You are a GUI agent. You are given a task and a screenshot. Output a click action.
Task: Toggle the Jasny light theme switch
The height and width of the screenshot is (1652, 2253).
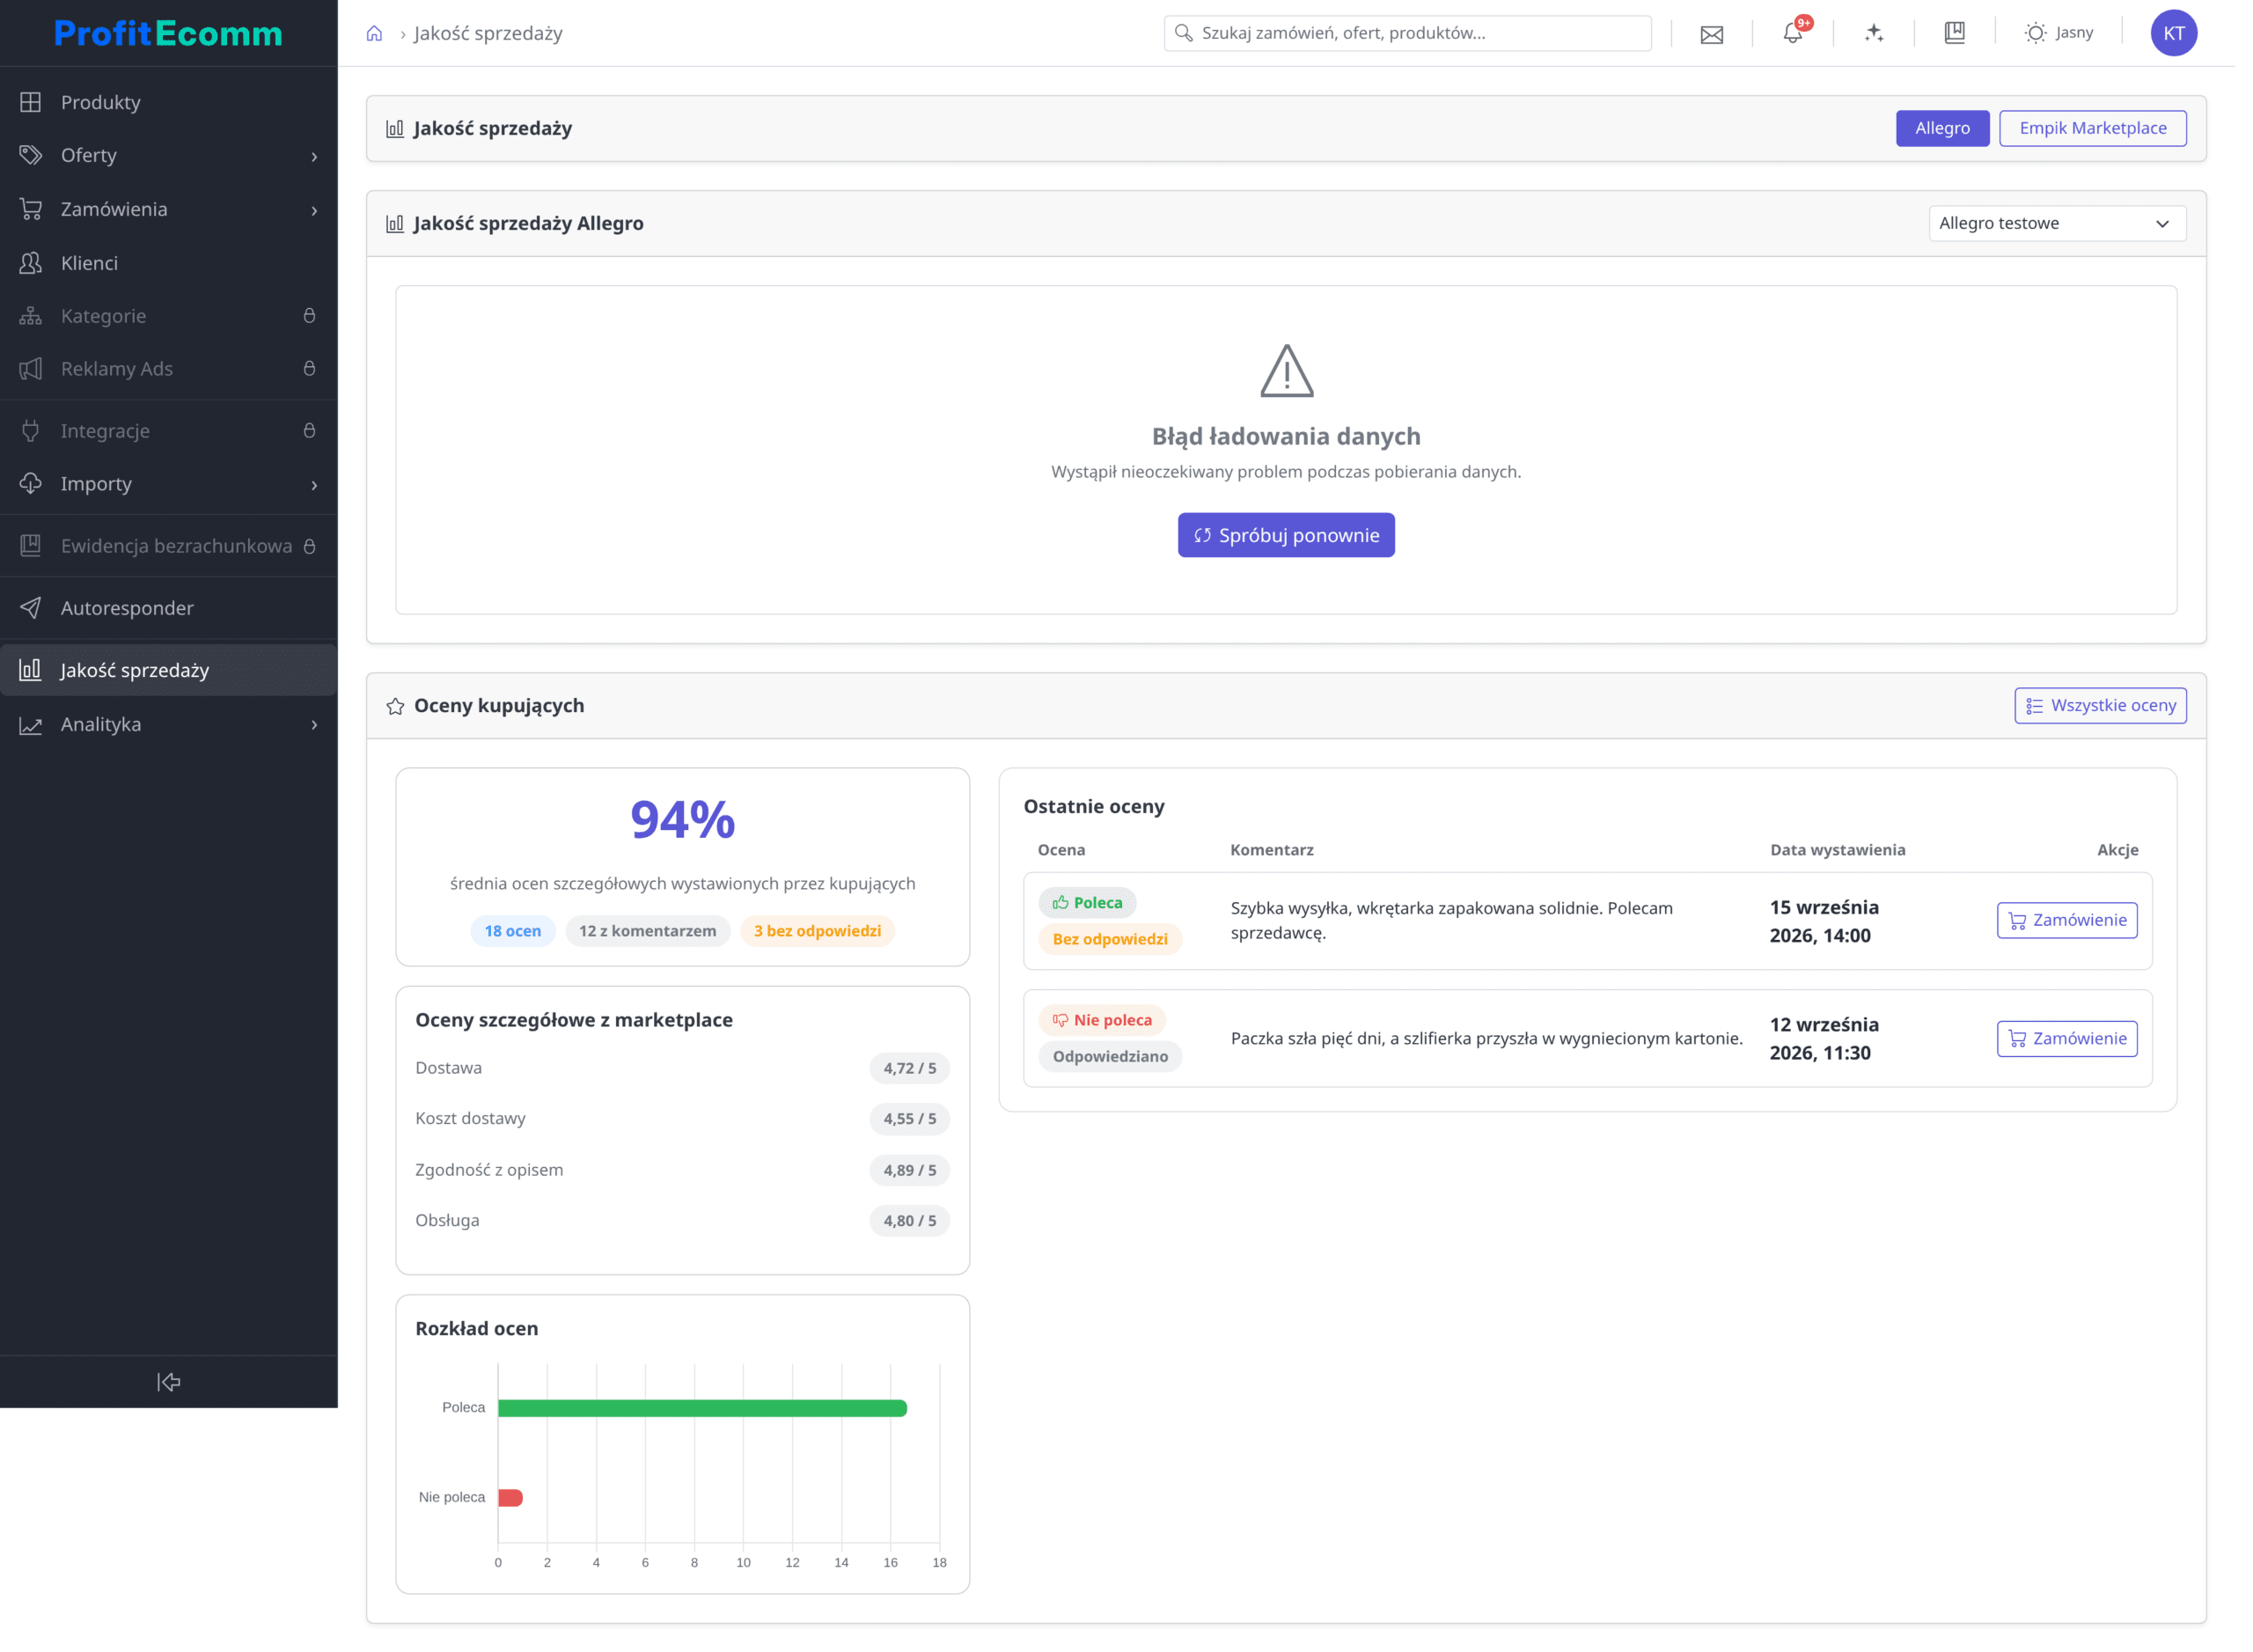pos(2058,33)
